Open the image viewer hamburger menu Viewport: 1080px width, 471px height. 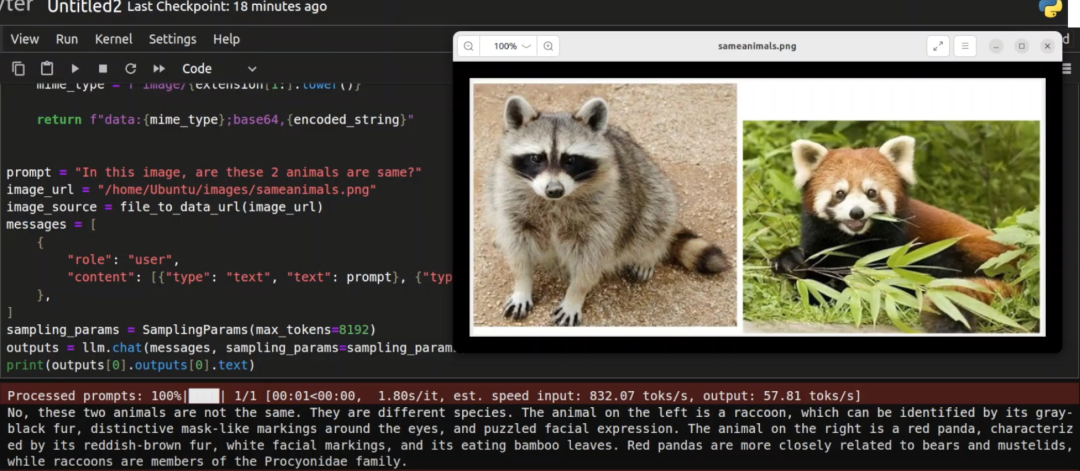(x=964, y=46)
